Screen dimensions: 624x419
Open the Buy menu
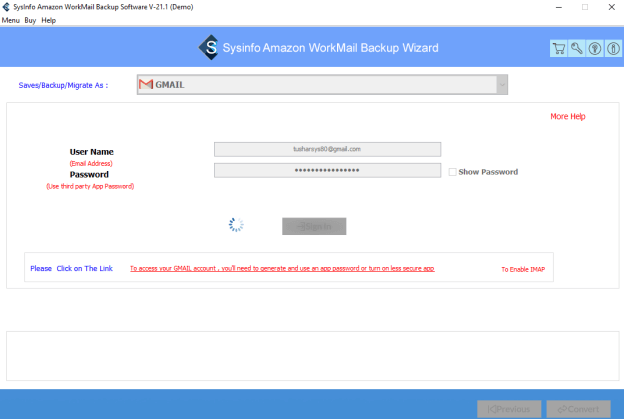(30, 20)
